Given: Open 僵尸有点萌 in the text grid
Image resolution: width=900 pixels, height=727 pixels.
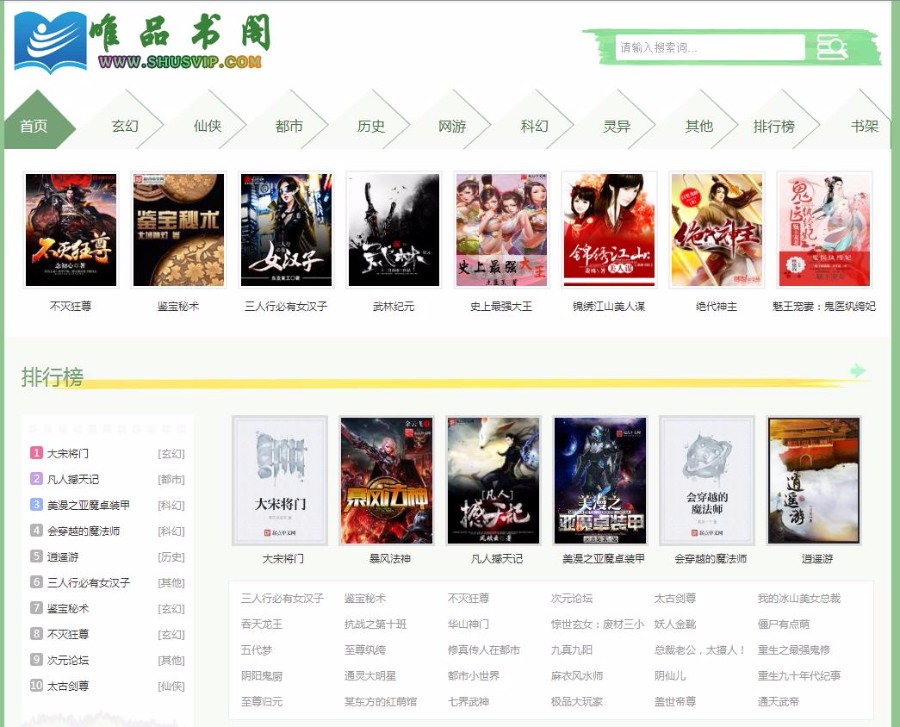Looking at the screenshot, I should 783,624.
